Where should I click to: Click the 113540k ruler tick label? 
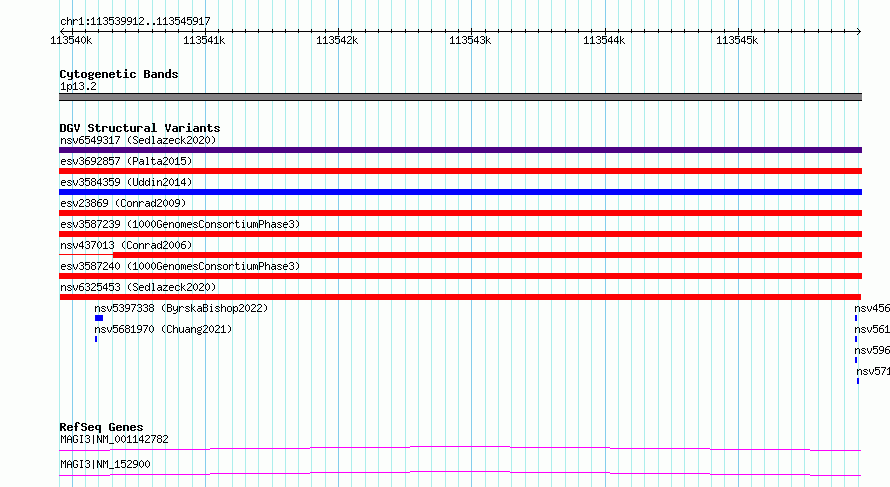(71, 40)
